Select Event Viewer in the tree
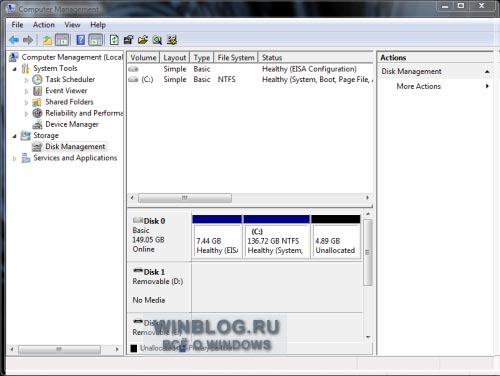Viewport: 500px width, 376px height. click(66, 91)
